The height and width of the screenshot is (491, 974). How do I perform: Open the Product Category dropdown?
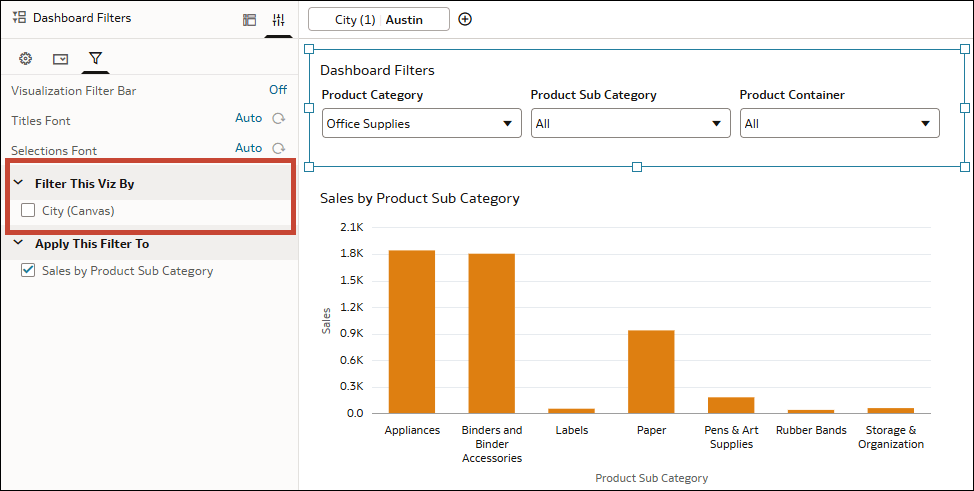tap(421, 124)
